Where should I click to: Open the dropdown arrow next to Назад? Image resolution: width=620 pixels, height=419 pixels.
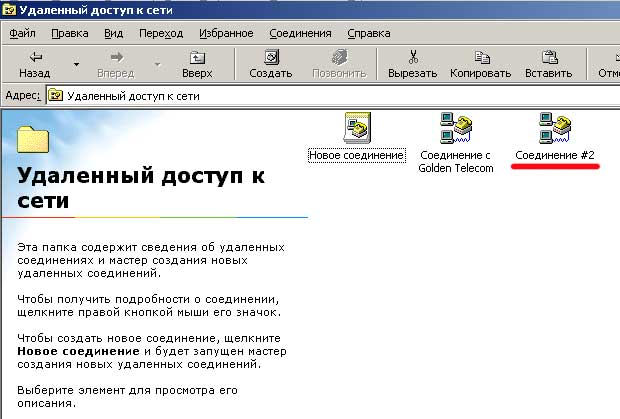[x=76, y=65]
